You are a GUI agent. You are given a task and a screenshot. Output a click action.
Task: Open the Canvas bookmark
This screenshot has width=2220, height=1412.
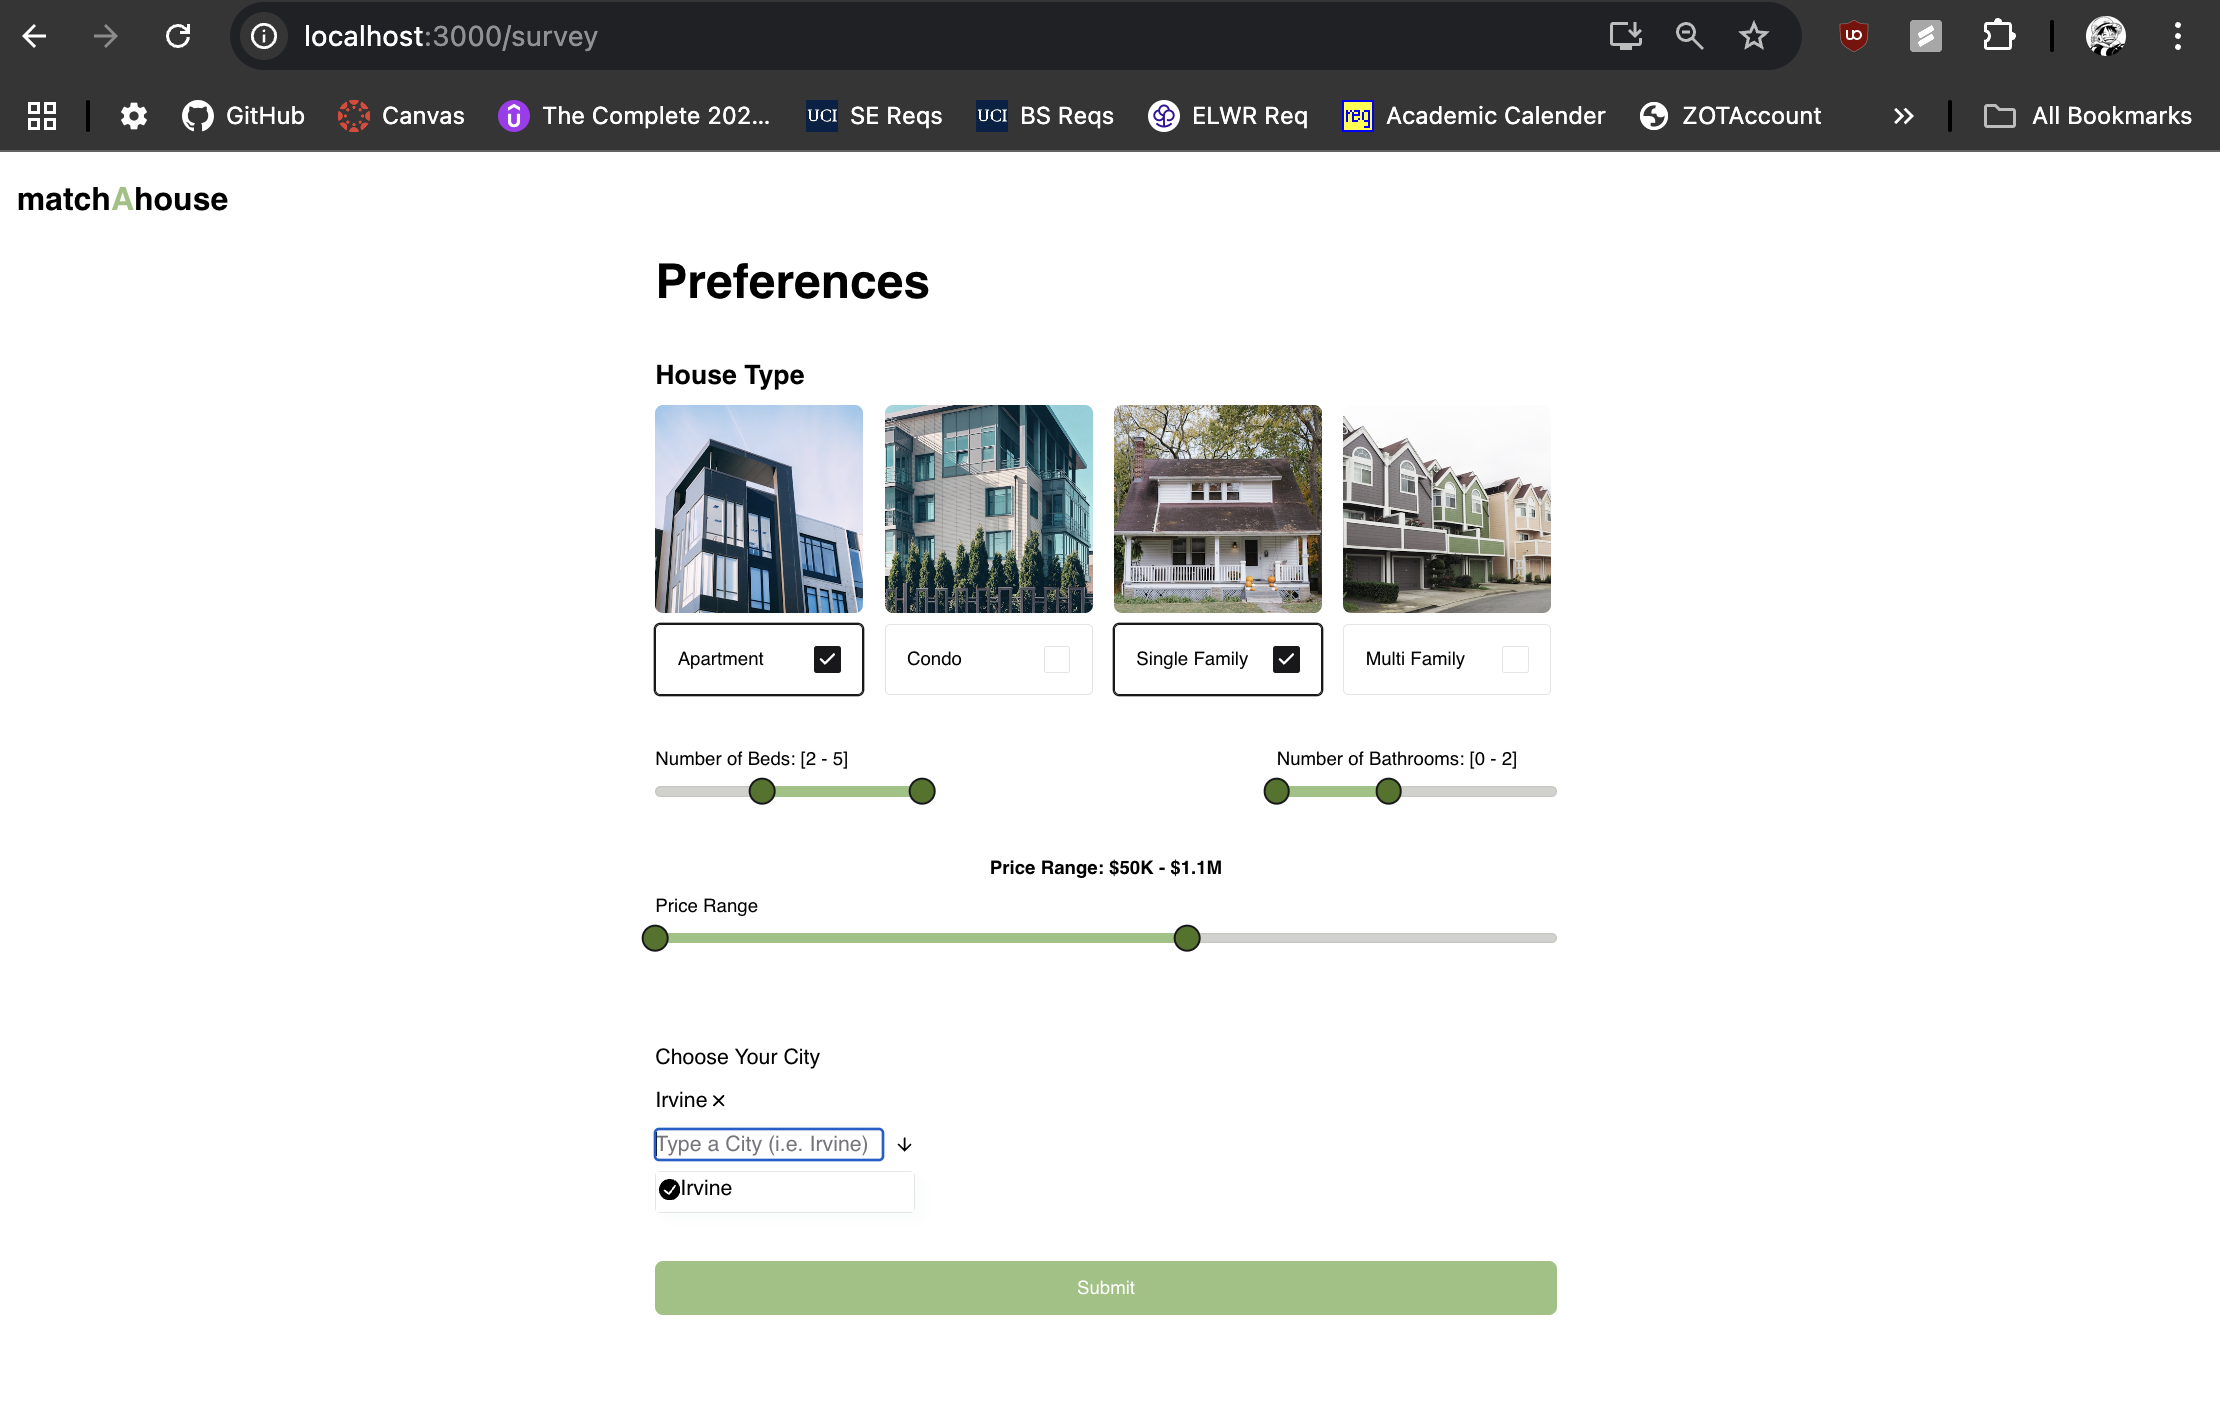click(402, 116)
